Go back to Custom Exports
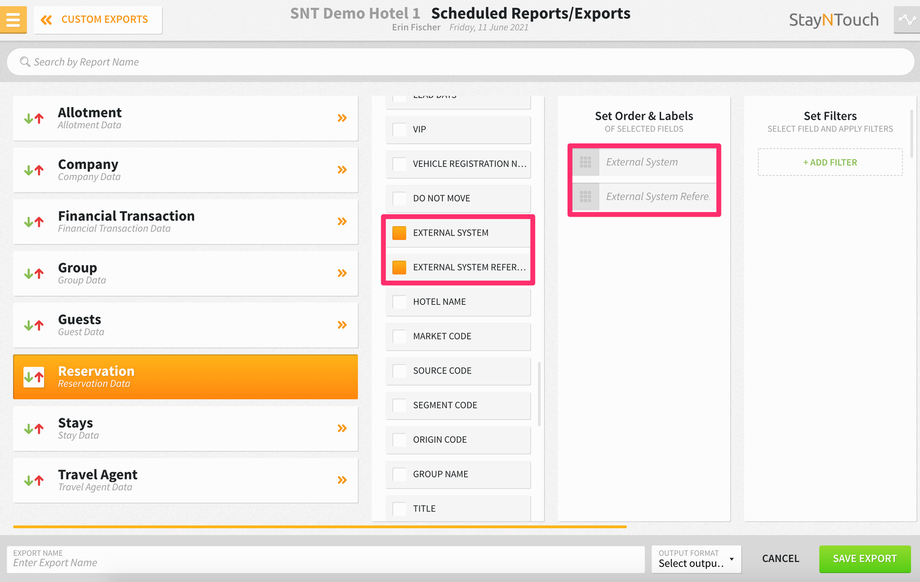 coord(98,20)
